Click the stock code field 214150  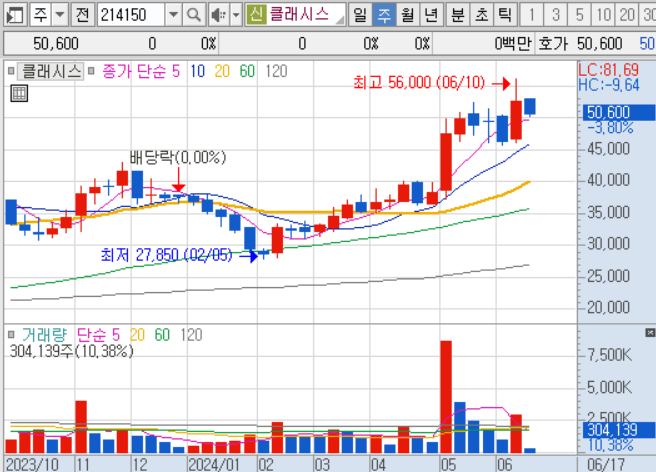pos(131,15)
